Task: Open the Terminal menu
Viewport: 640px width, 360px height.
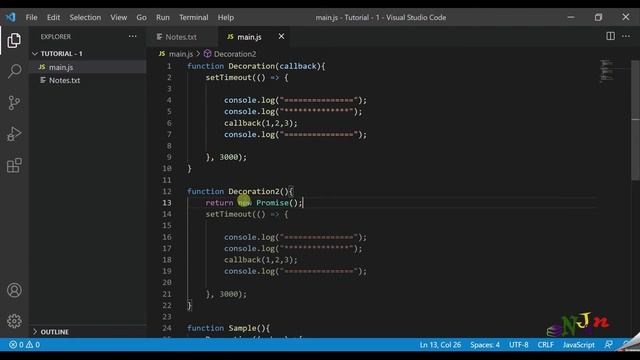Action: point(193,17)
